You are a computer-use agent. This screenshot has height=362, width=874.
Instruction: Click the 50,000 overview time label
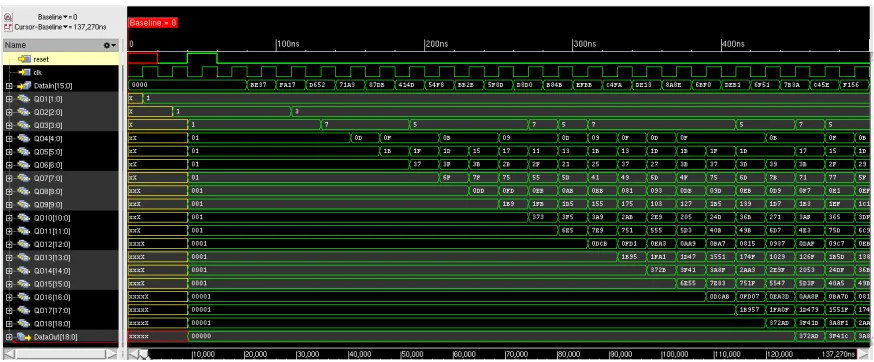point(412,354)
